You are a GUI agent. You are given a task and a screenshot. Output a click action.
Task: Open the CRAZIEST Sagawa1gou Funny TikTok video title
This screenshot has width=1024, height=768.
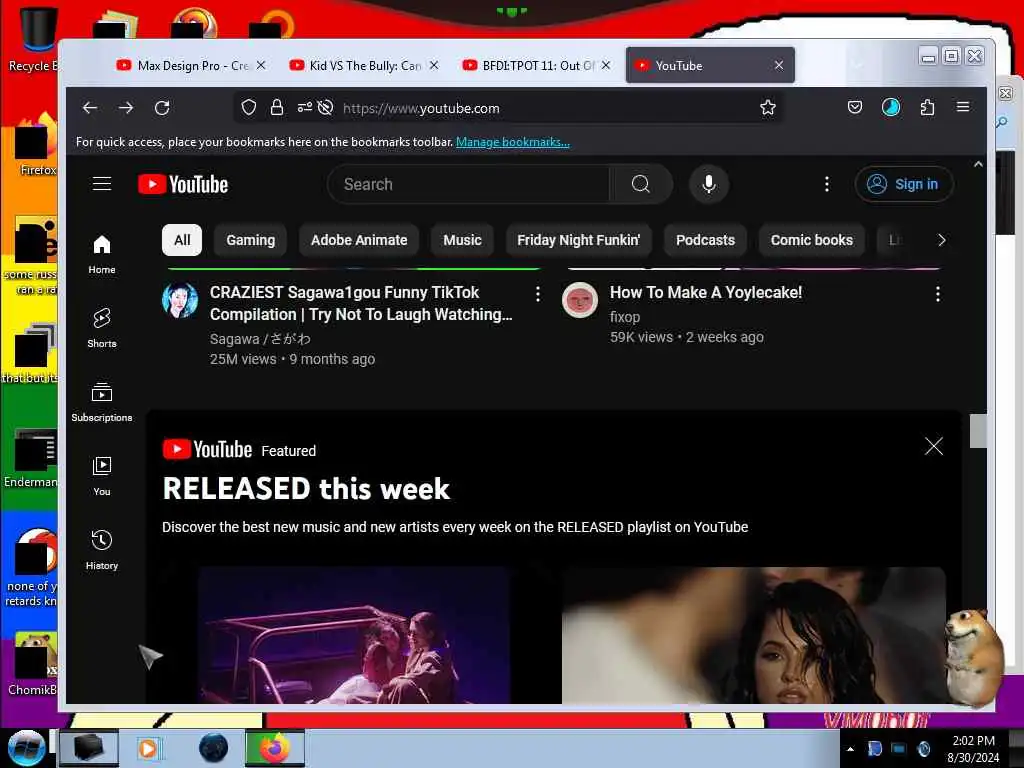(361, 304)
